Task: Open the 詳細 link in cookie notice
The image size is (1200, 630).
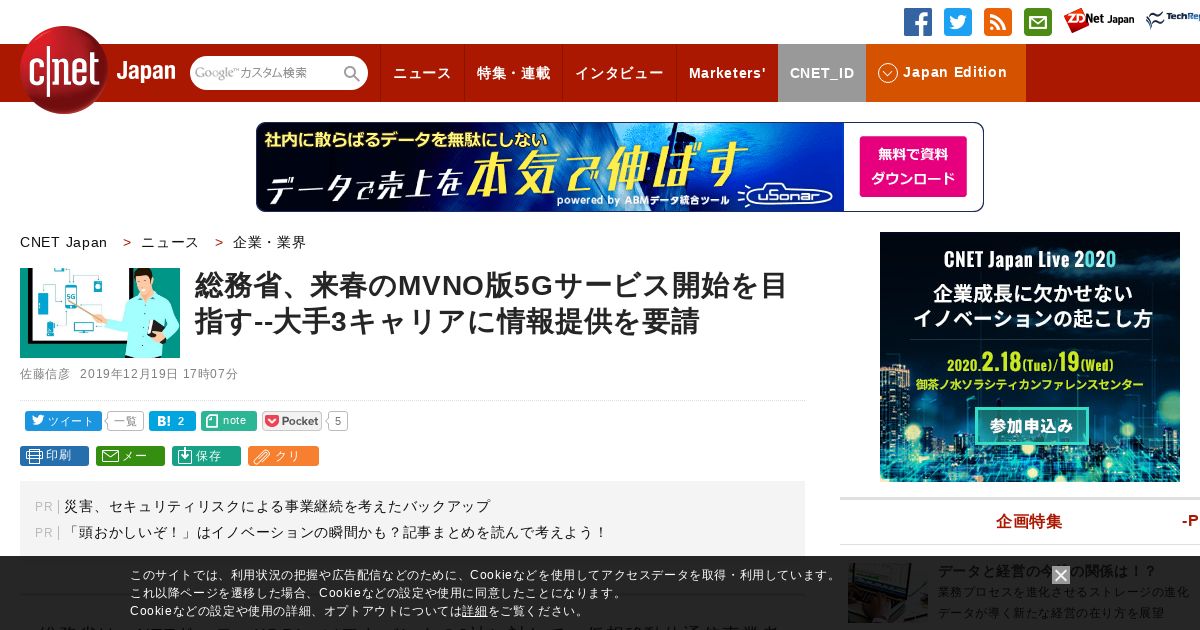Action: (475, 611)
